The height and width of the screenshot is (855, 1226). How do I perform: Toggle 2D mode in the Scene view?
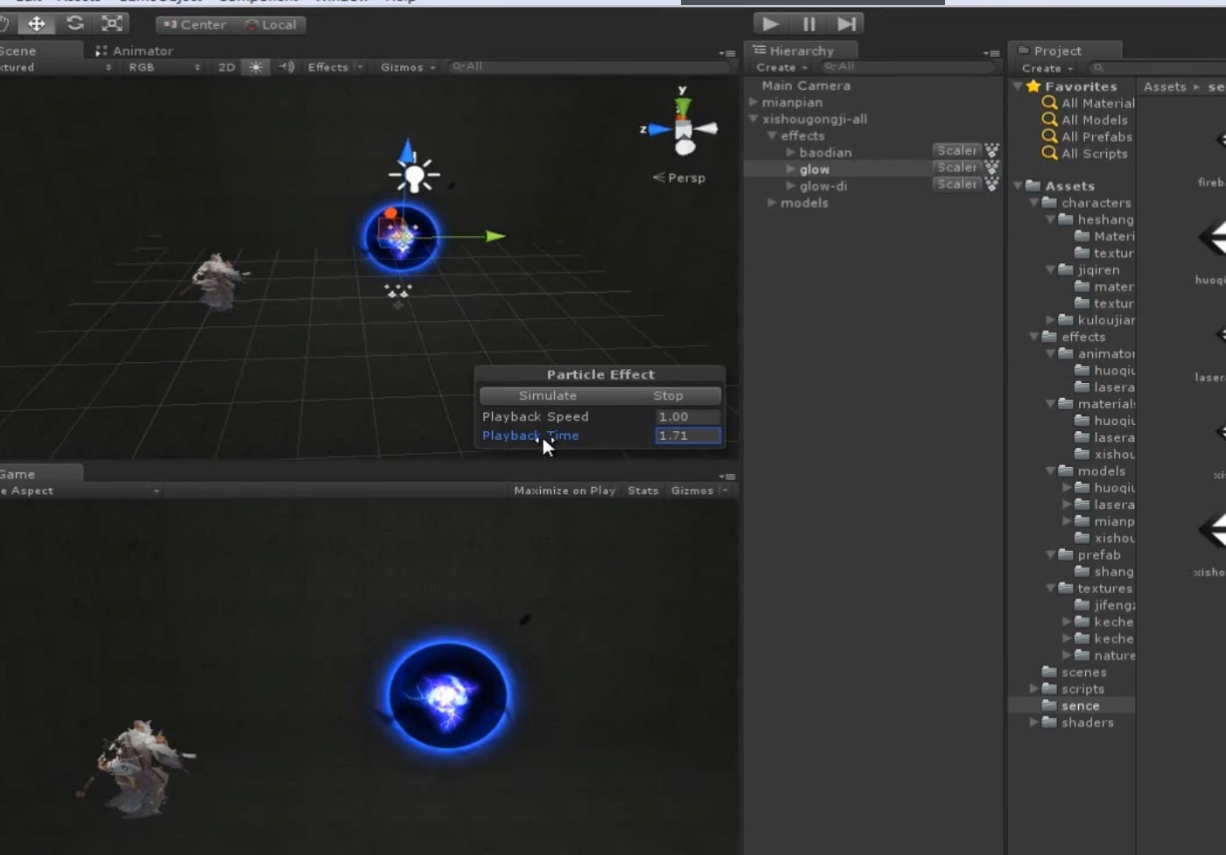point(227,67)
